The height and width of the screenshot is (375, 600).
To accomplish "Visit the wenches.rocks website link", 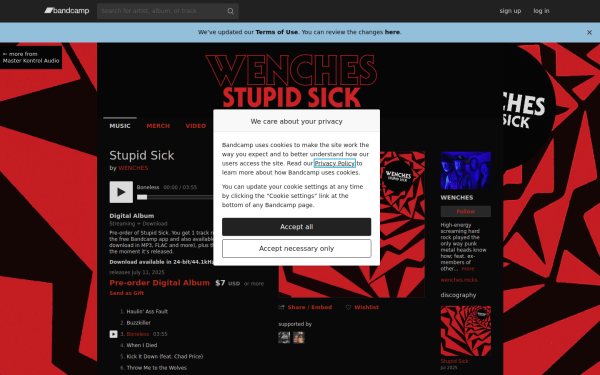I will click(x=459, y=280).
